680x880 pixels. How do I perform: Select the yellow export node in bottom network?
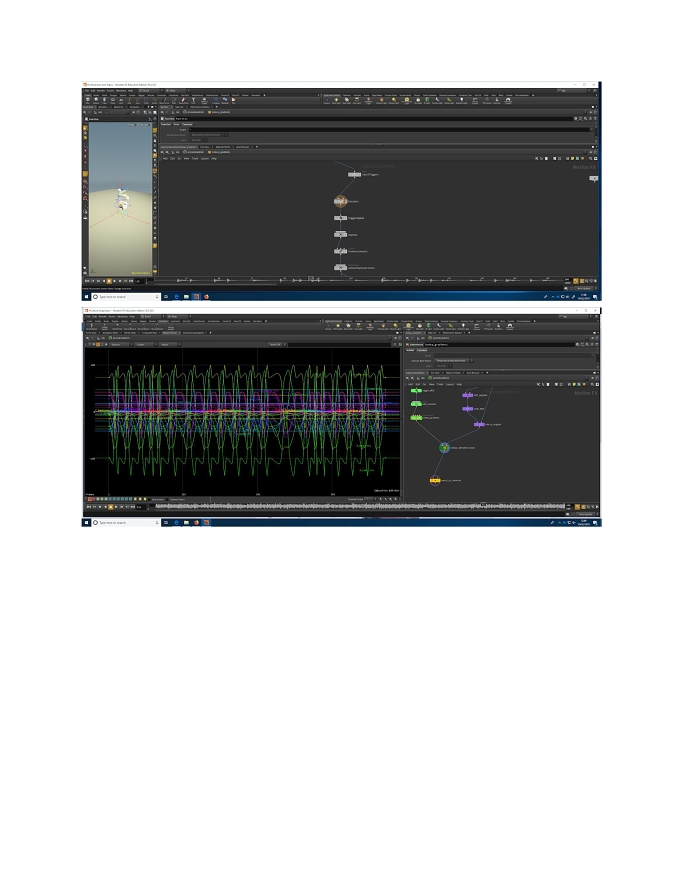435,480
